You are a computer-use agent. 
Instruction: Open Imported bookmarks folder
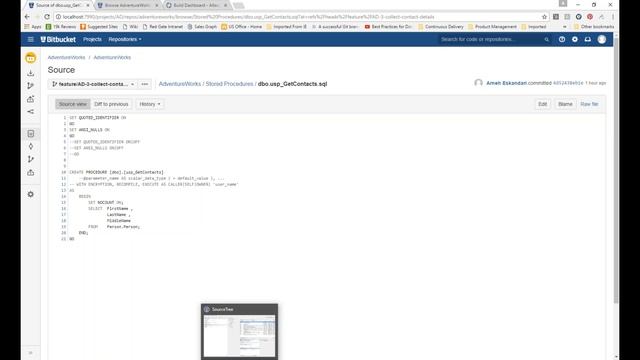[534, 27]
